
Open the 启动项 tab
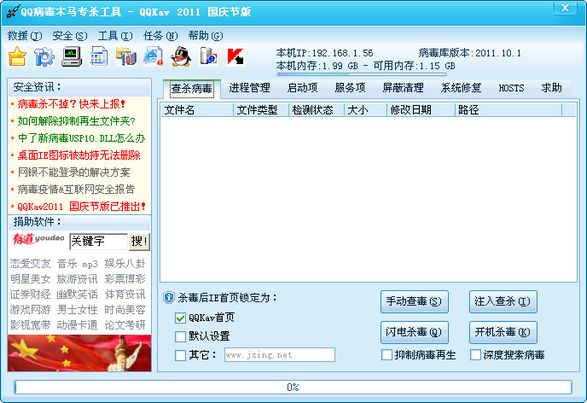point(302,88)
